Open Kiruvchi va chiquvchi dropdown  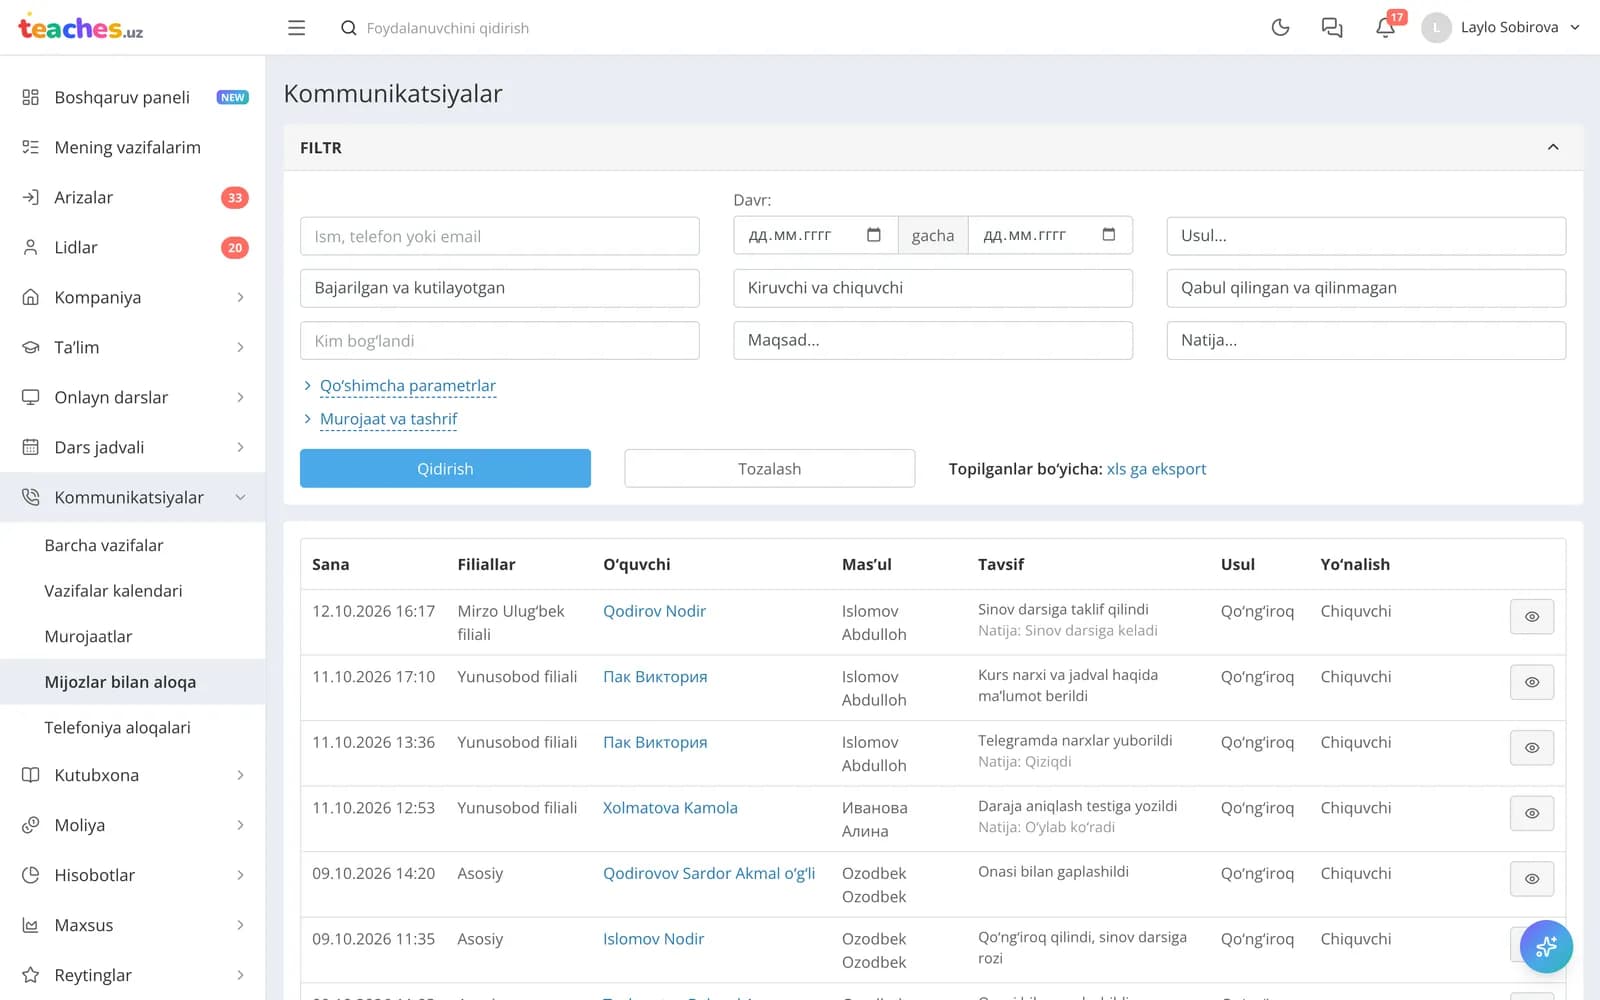933,288
